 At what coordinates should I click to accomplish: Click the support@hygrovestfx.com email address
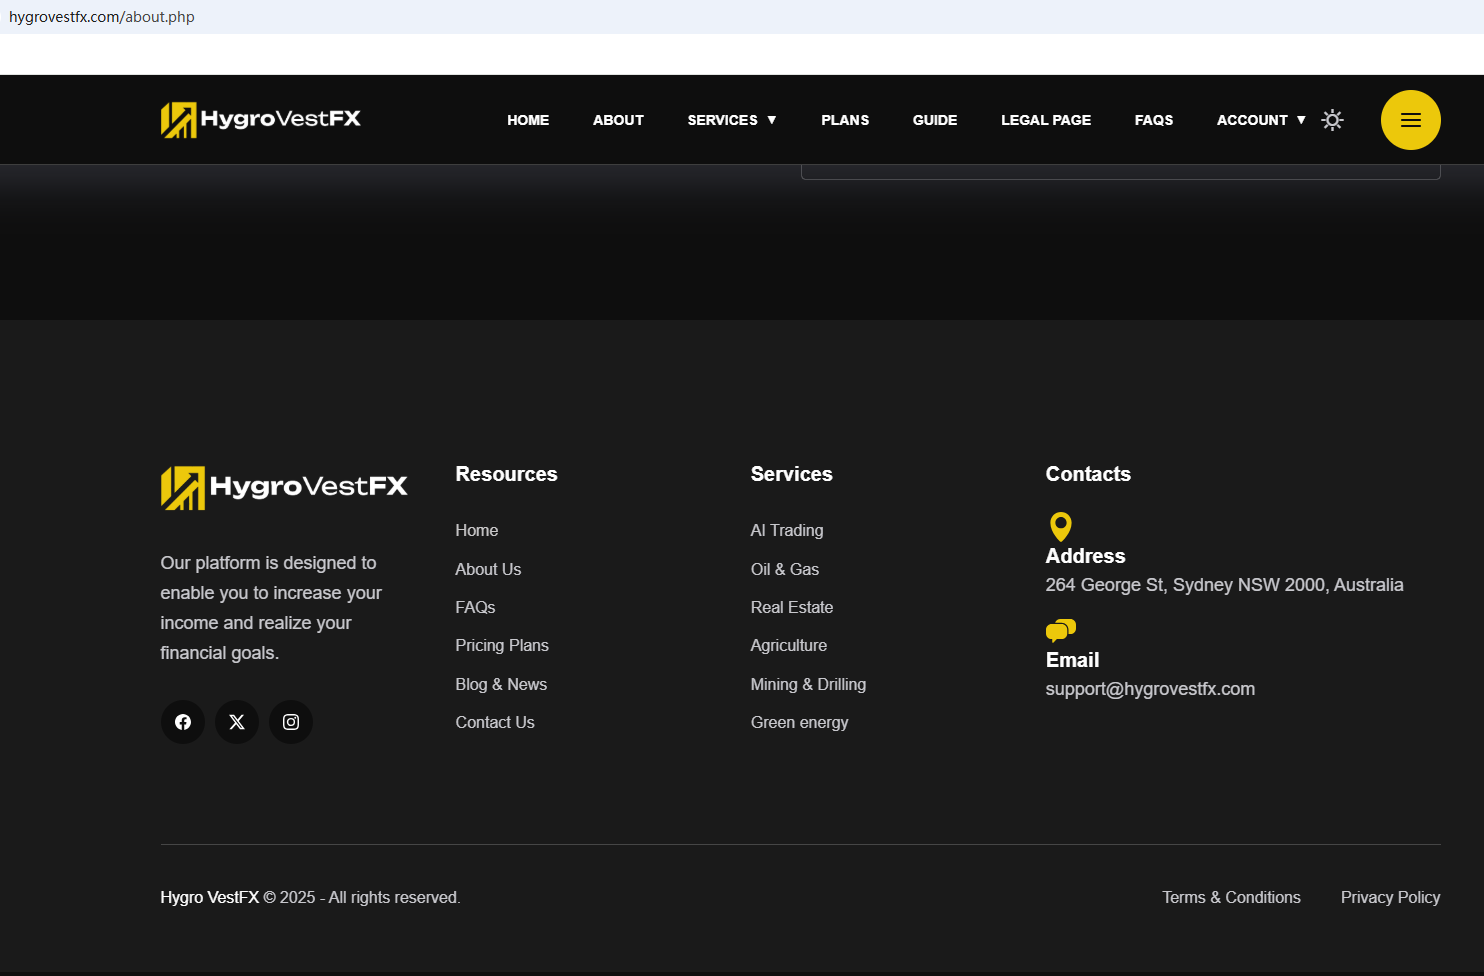[1150, 689]
